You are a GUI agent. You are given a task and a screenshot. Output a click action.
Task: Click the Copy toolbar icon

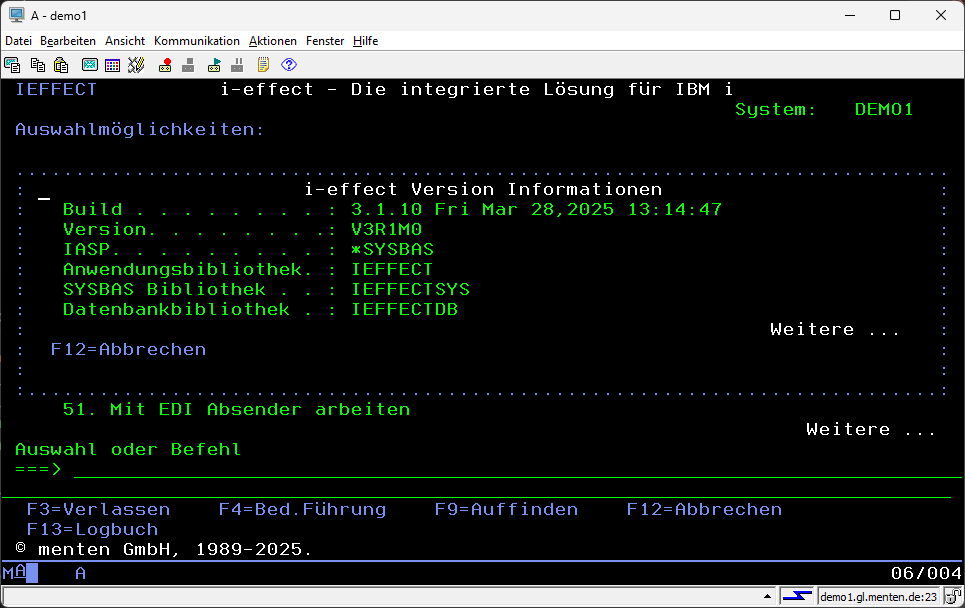pyautogui.click(x=38, y=65)
